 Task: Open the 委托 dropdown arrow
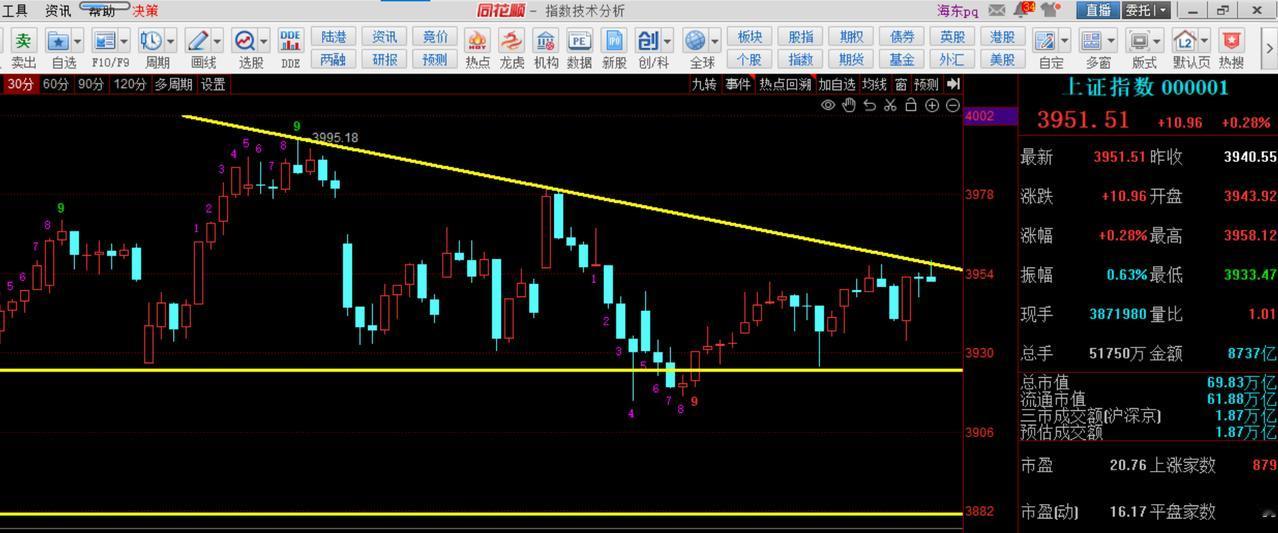pos(1163,10)
